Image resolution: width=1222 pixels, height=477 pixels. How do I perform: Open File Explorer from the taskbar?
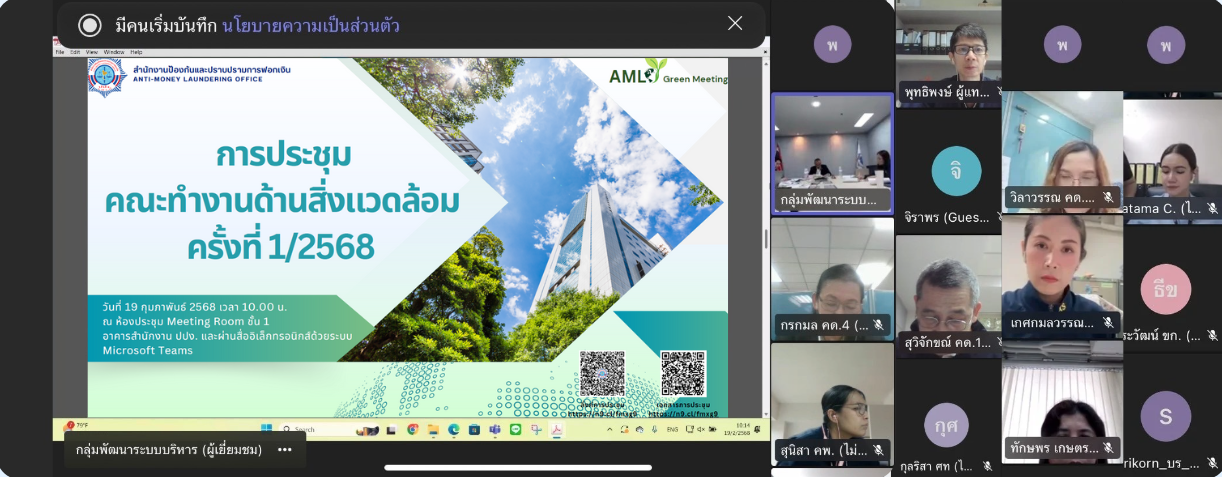point(433,429)
